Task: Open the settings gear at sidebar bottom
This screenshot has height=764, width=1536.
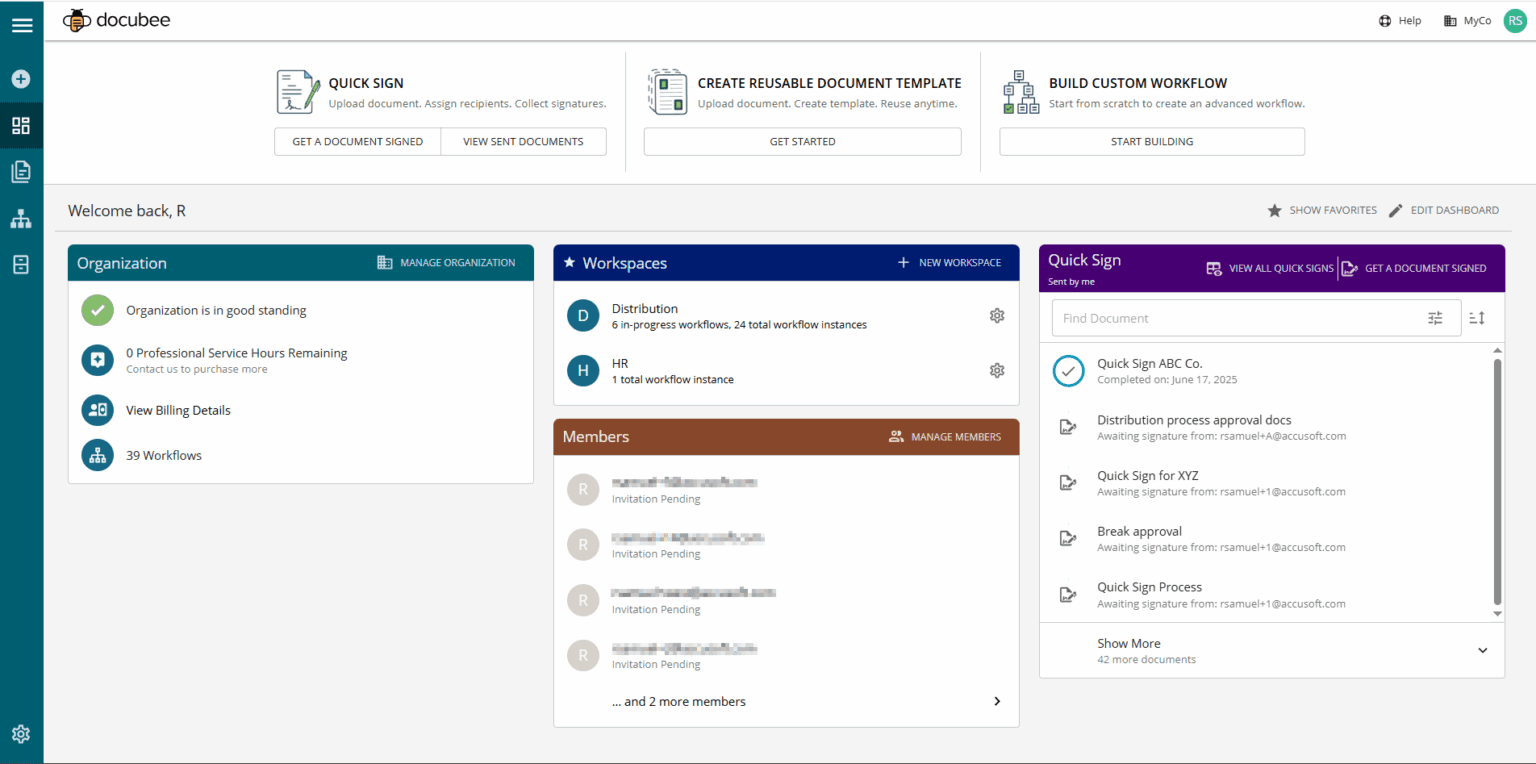Action: (22, 733)
